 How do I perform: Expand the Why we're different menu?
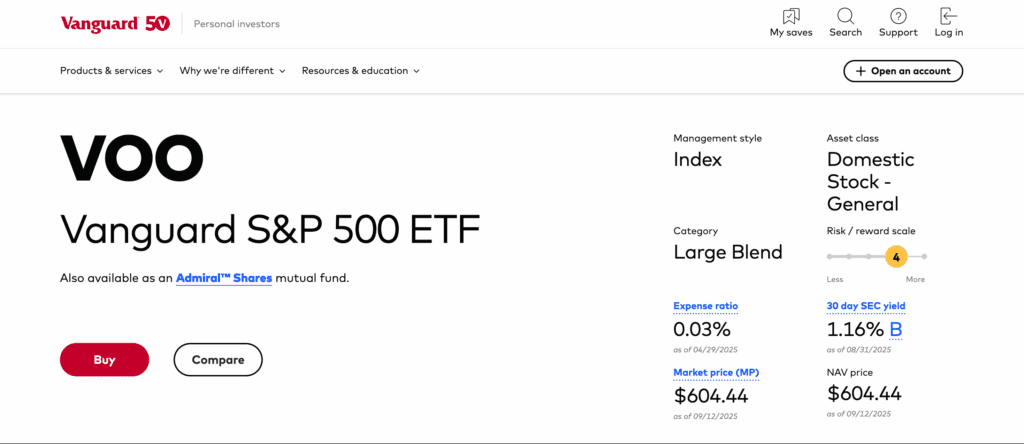(232, 71)
